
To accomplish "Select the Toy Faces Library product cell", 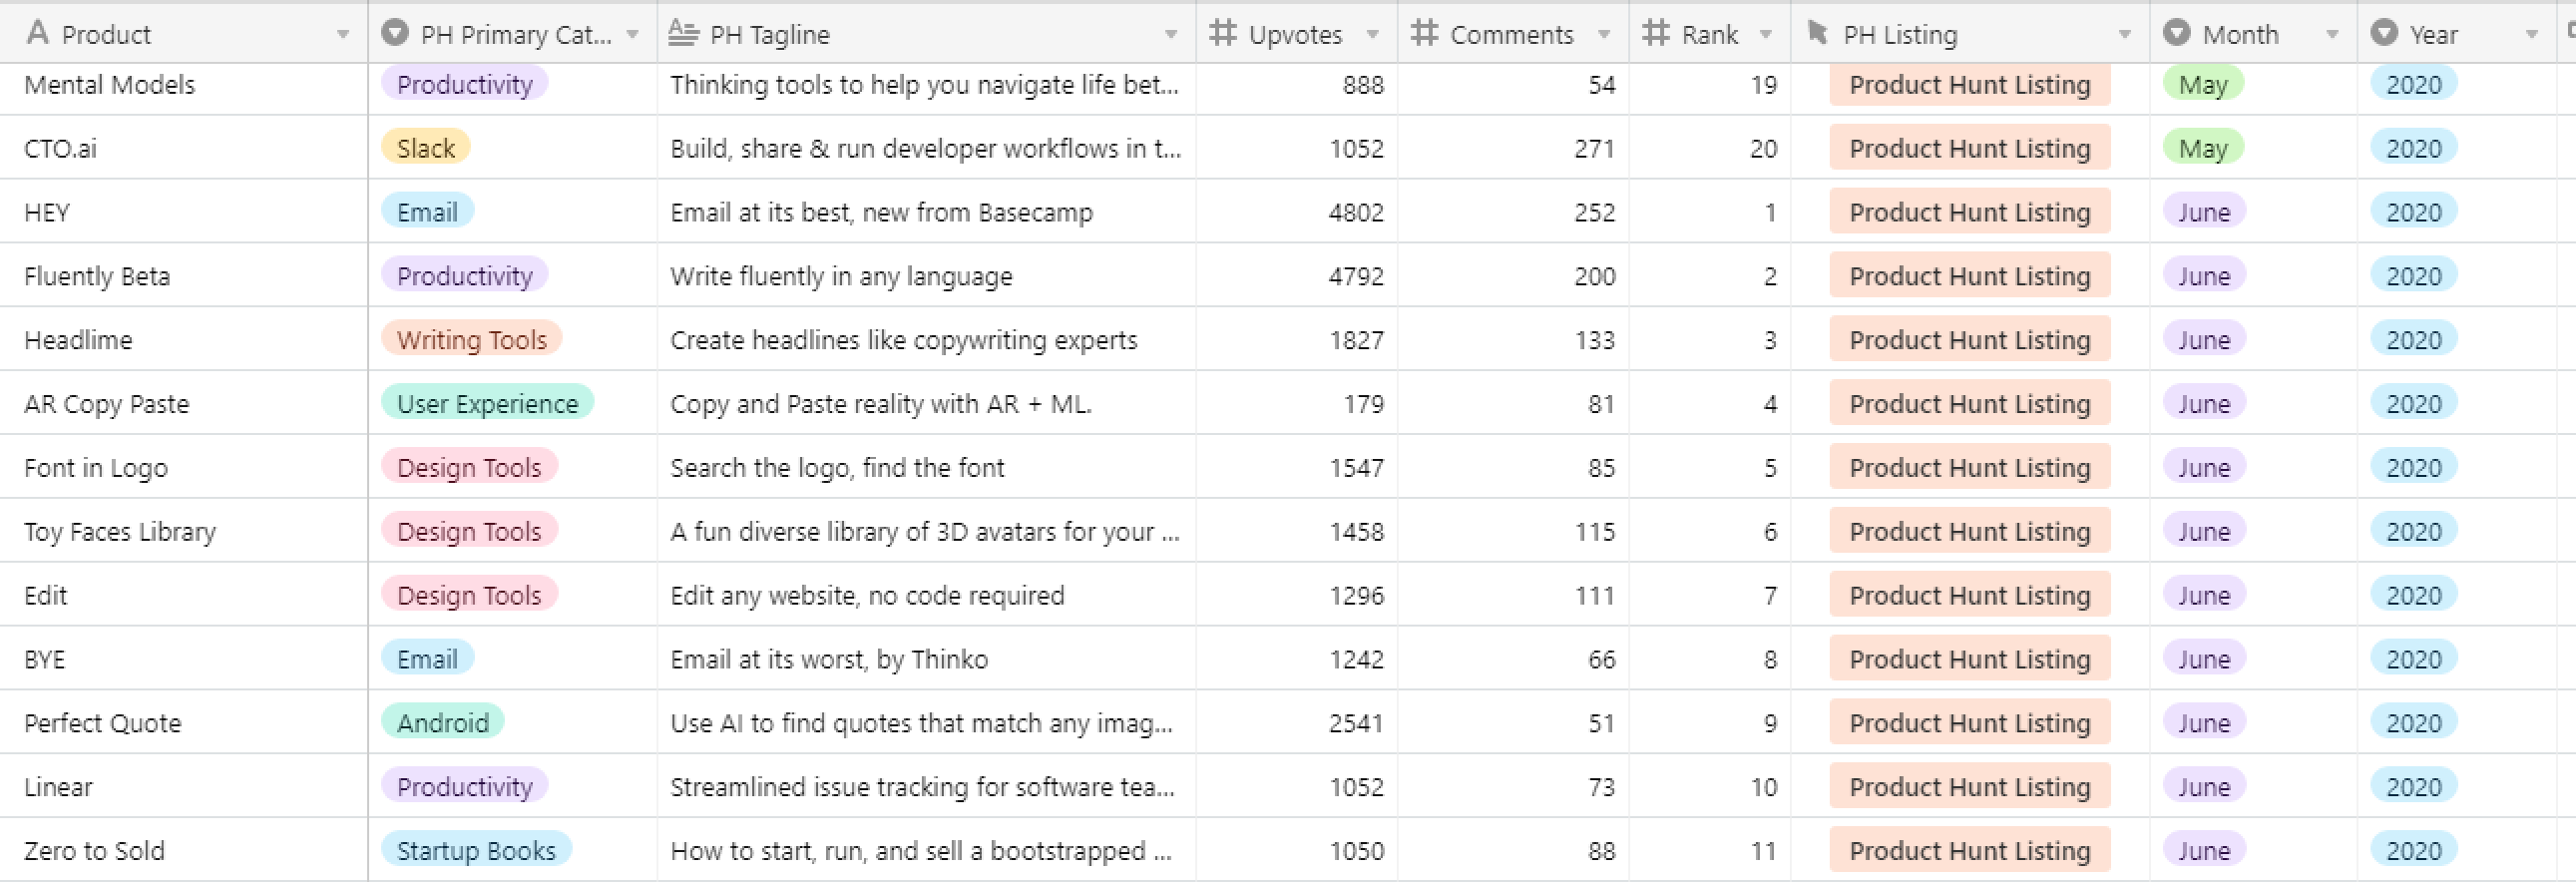I will 184,532.
